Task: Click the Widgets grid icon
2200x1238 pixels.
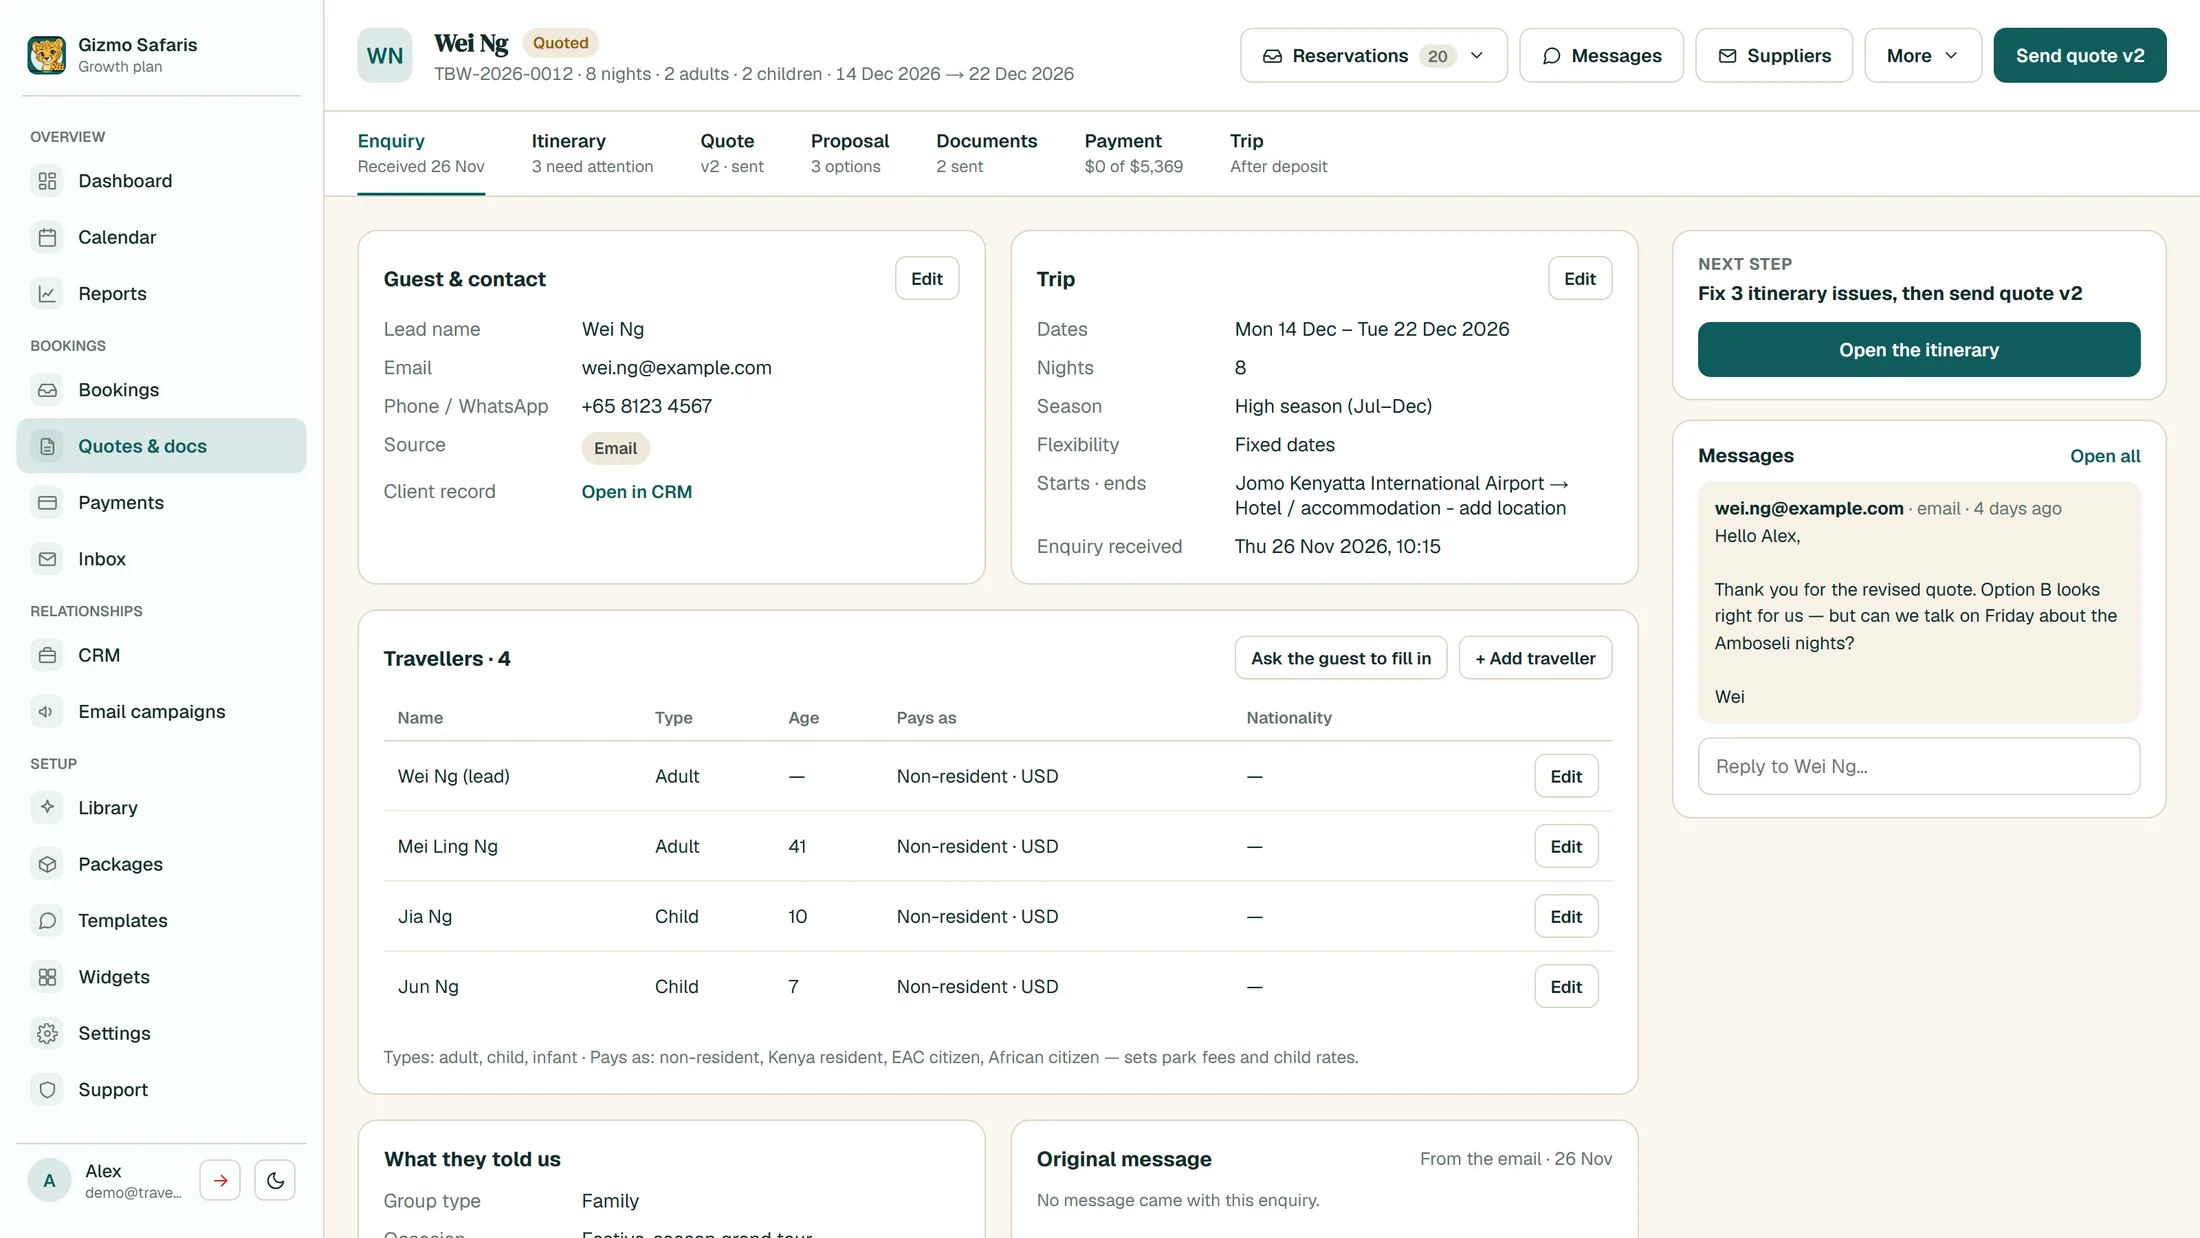Action: pos(47,977)
